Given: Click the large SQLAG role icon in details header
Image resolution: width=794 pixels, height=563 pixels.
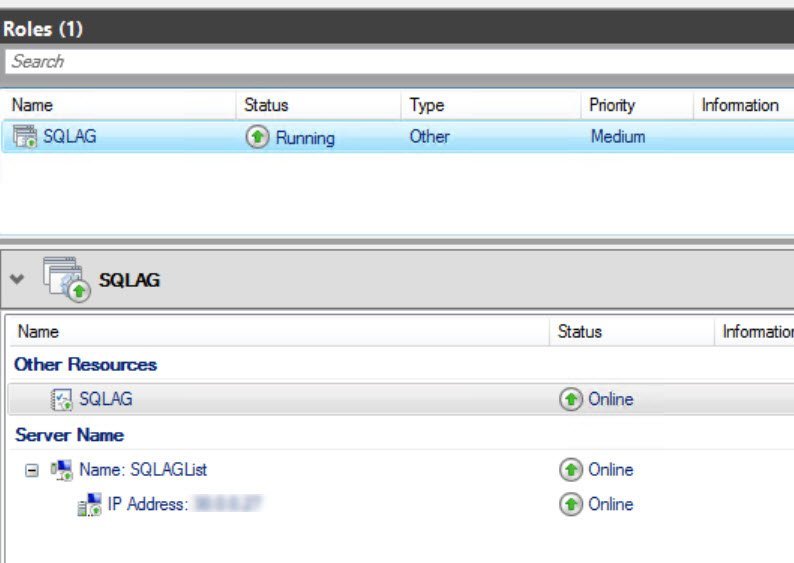Looking at the screenshot, I should pyautogui.click(x=66, y=279).
